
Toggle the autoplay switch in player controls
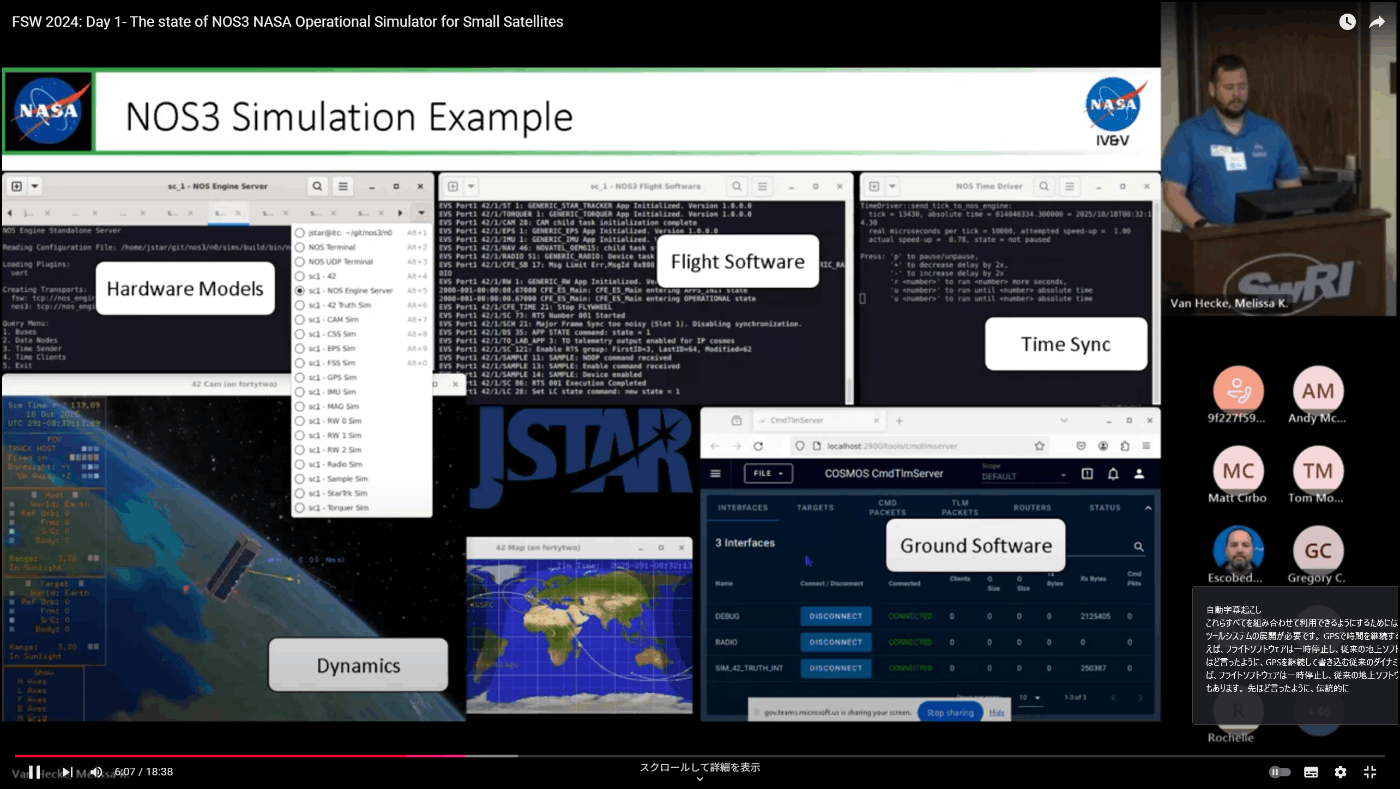click(1279, 772)
